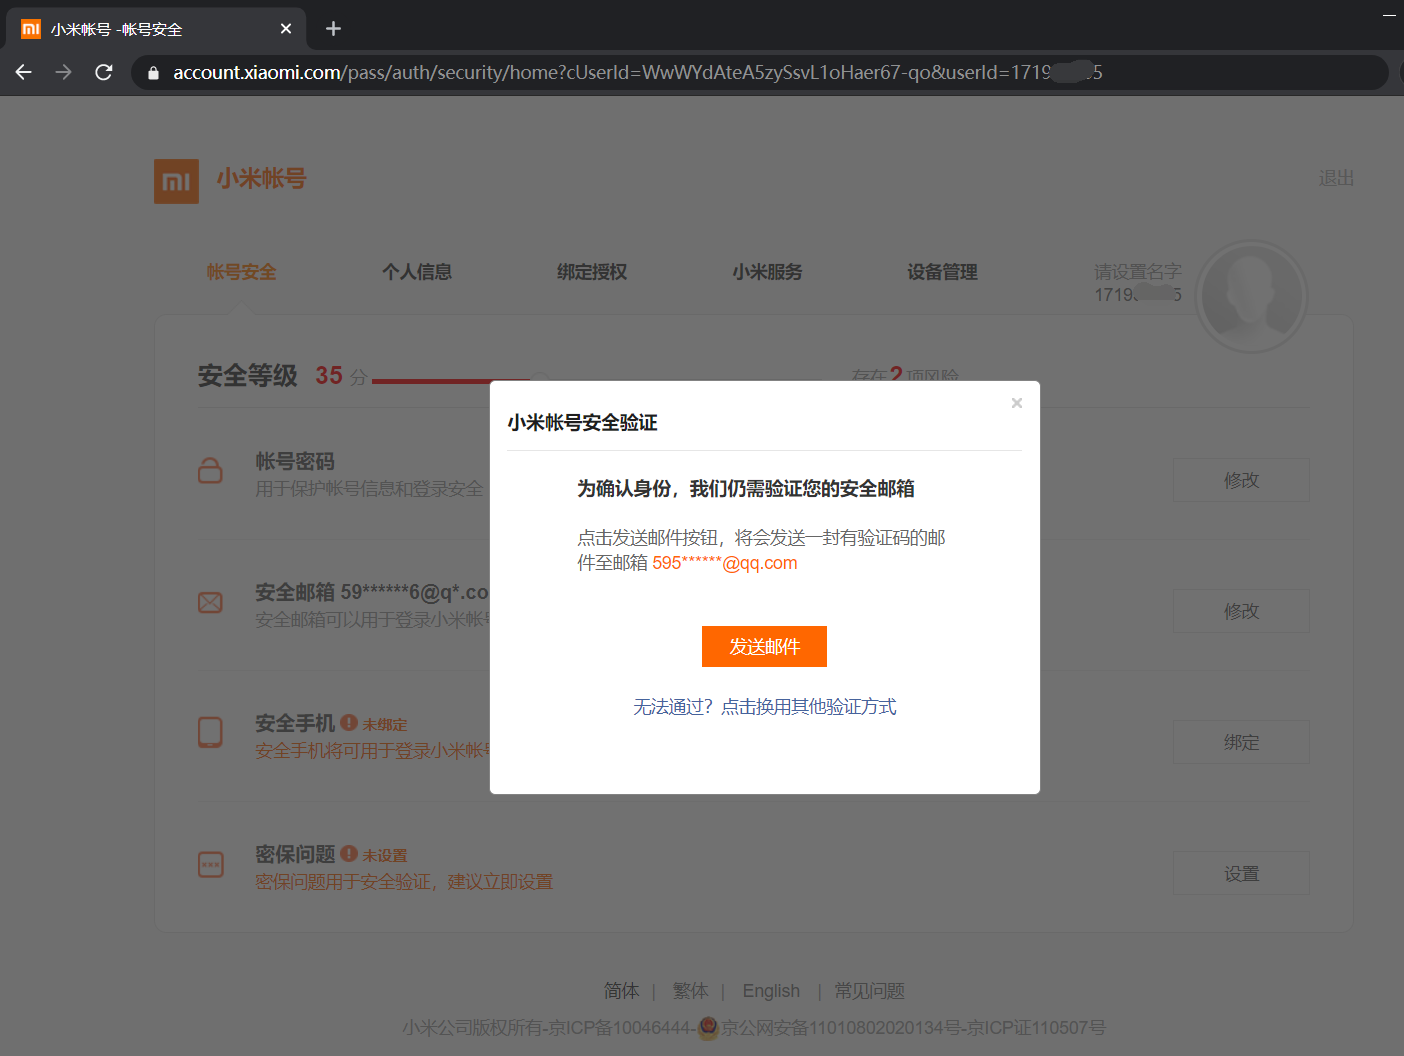Viewport: 1404px width, 1056px height.
Task: Switch to English in the footer
Action: click(x=771, y=991)
